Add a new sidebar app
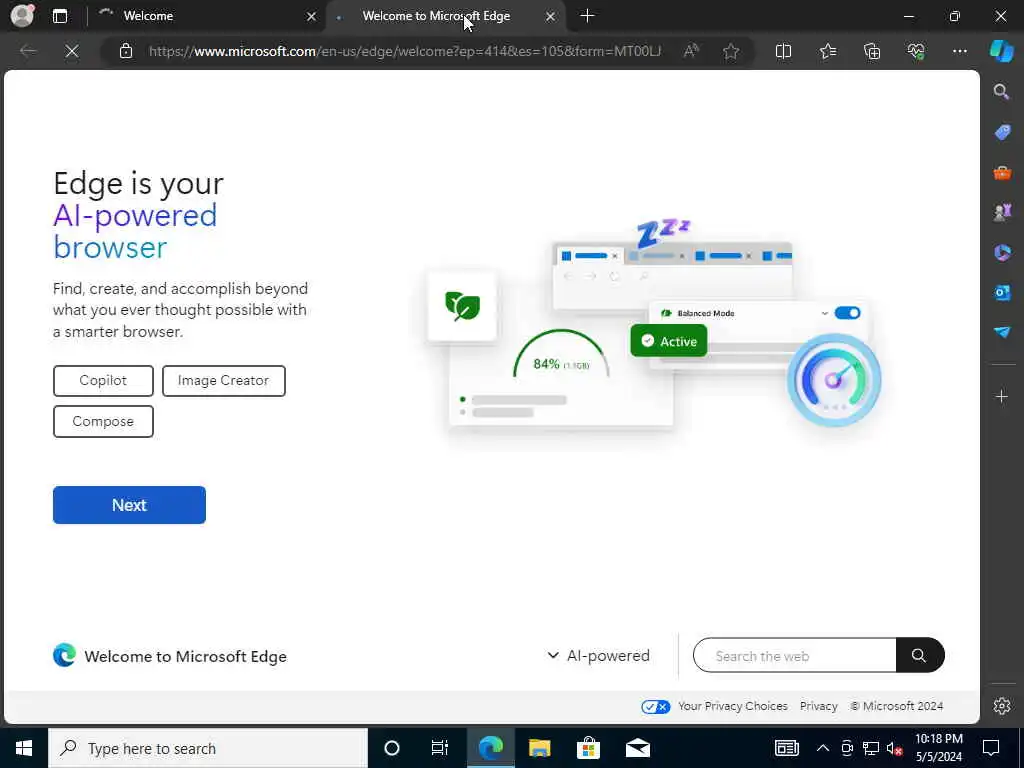This screenshot has width=1024, height=768. (x=1002, y=396)
